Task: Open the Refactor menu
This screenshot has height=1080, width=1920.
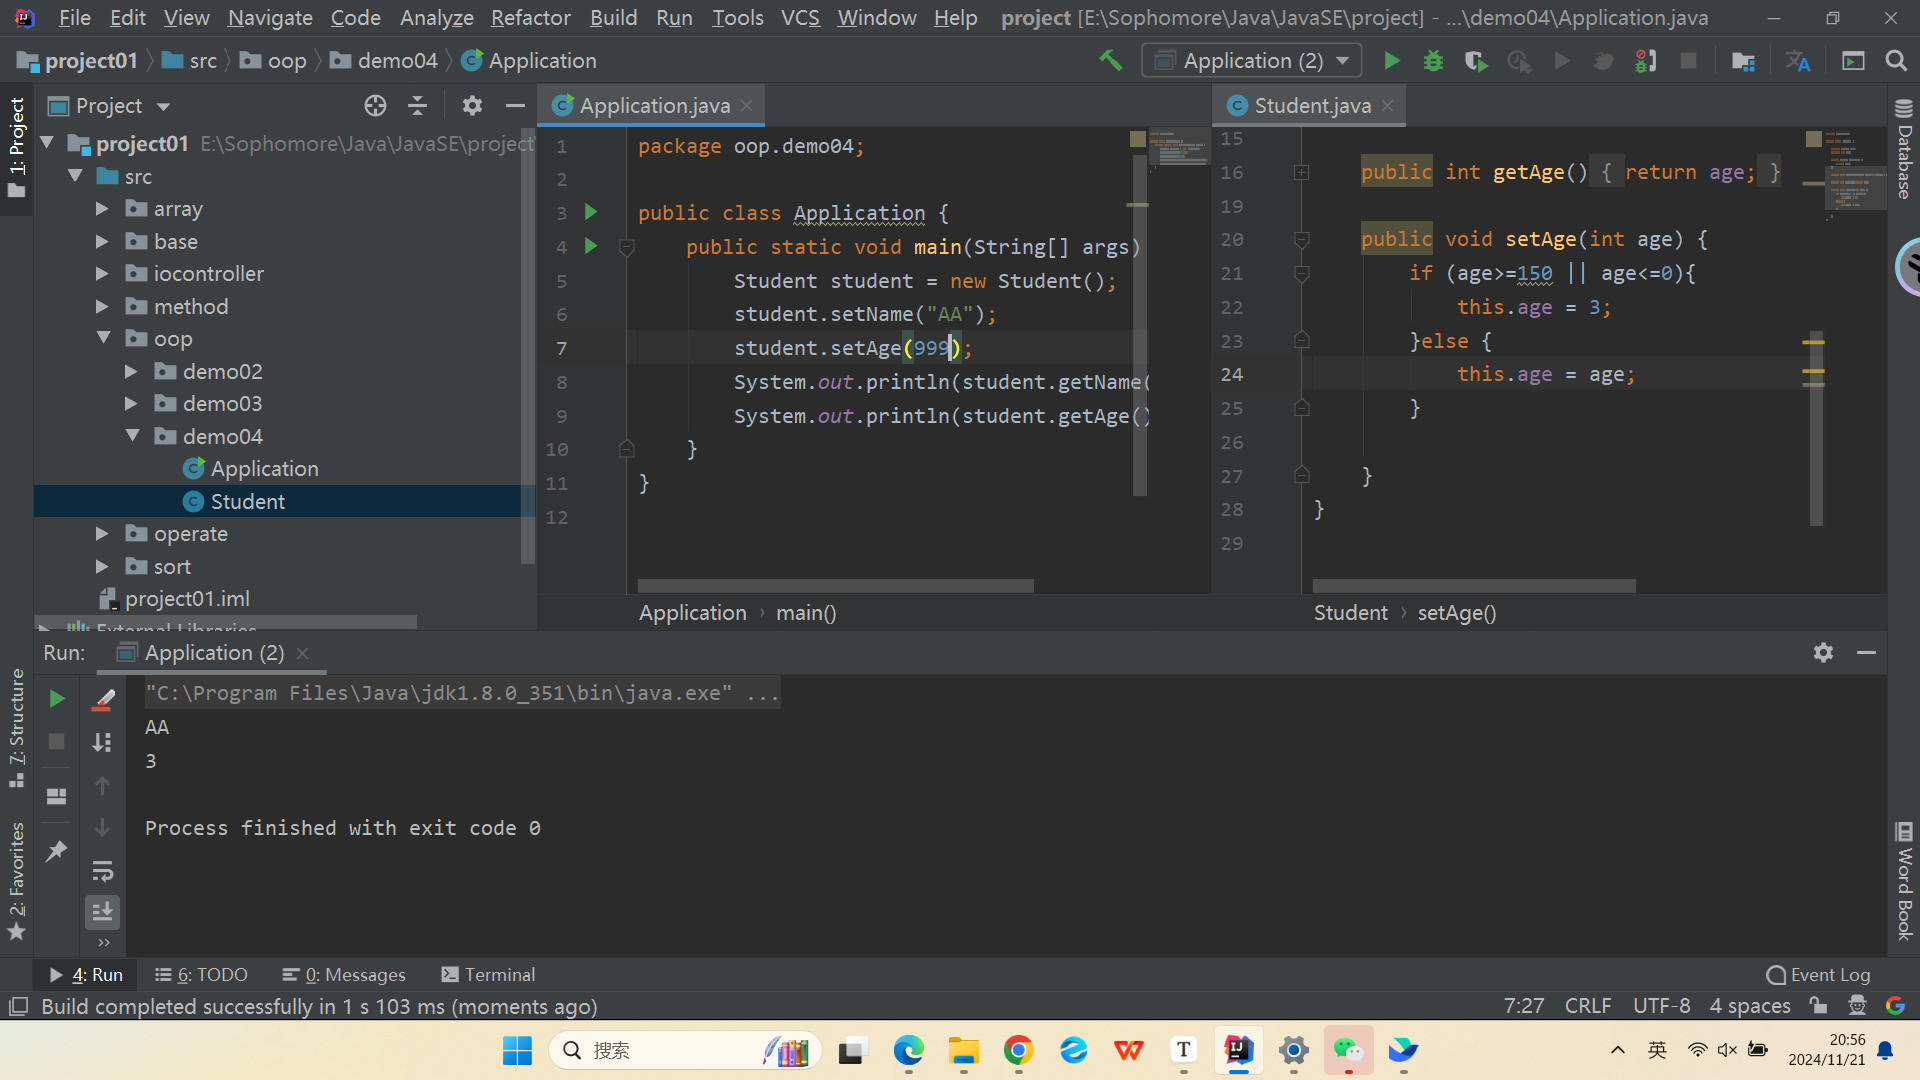Action: [x=530, y=18]
